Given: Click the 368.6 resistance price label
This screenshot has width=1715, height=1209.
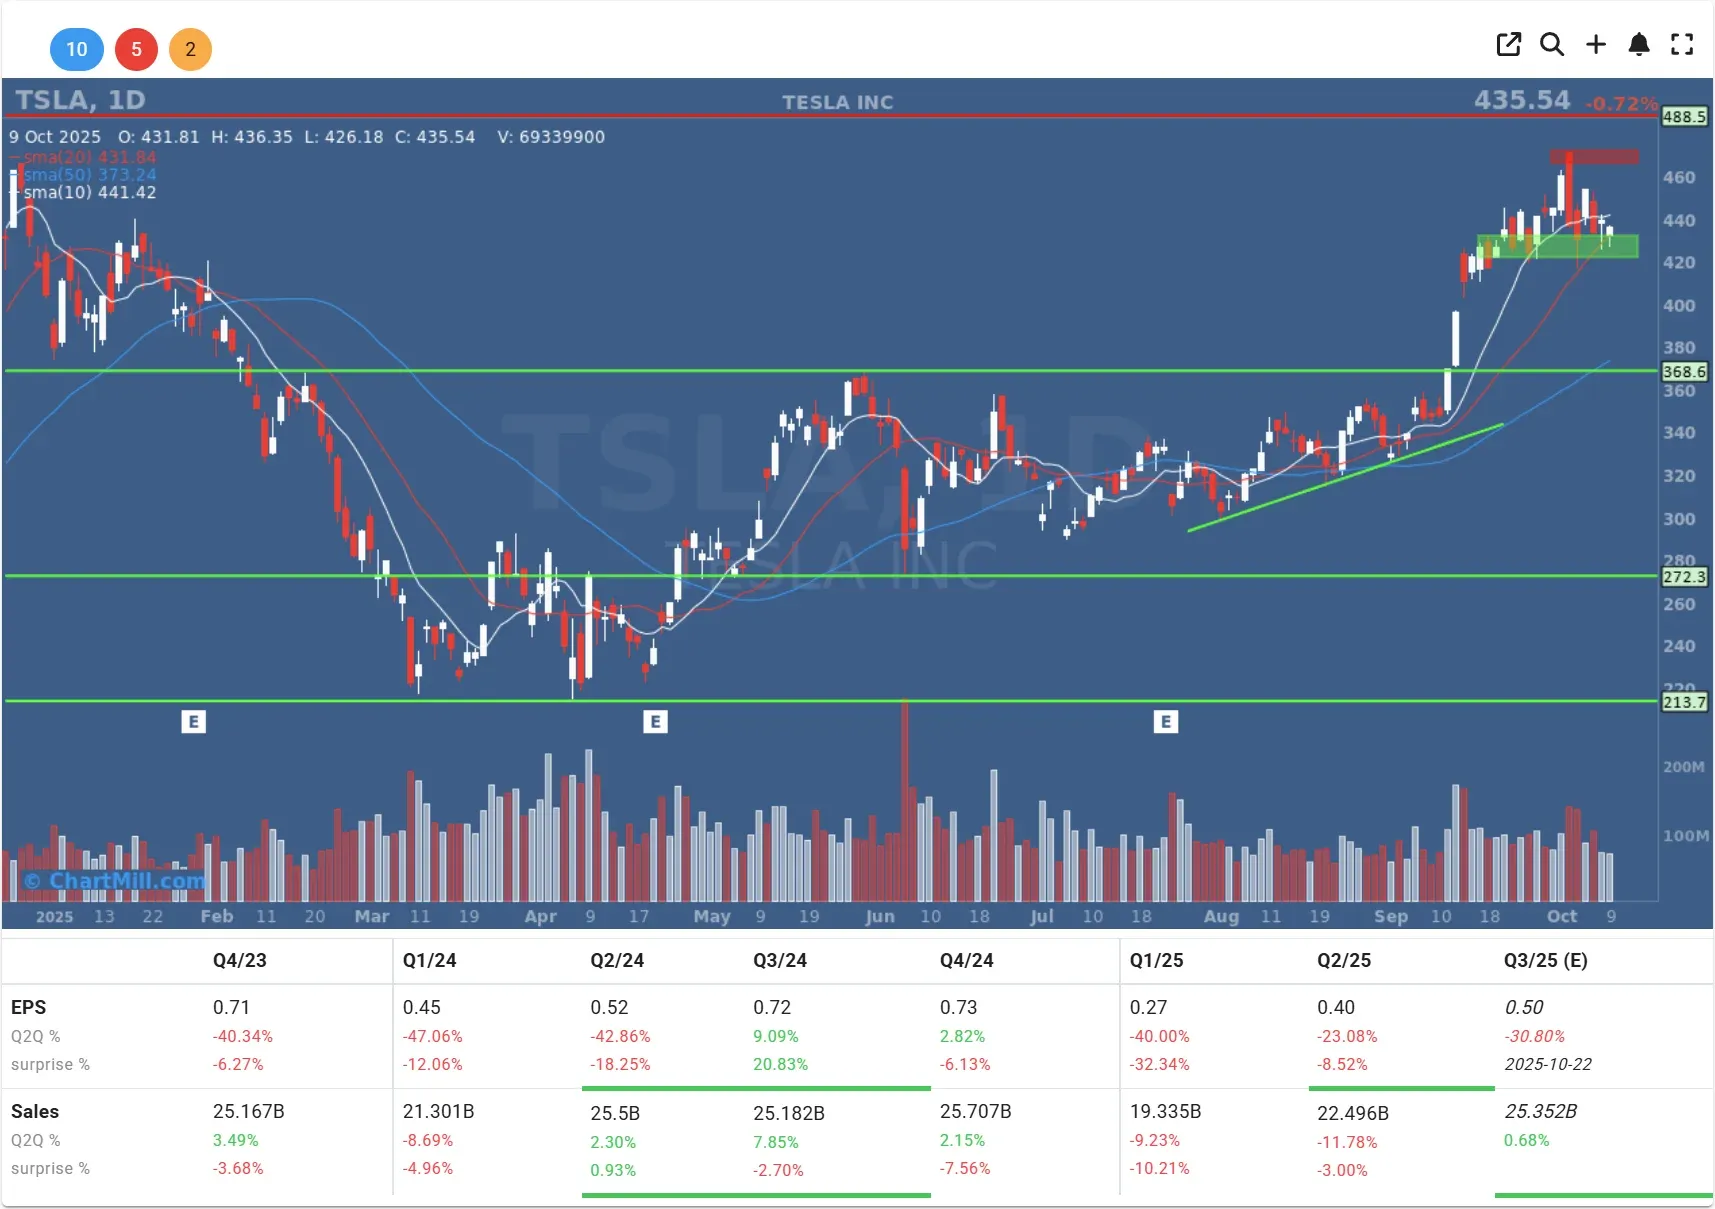Looking at the screenshot, I should (1684, 372).
